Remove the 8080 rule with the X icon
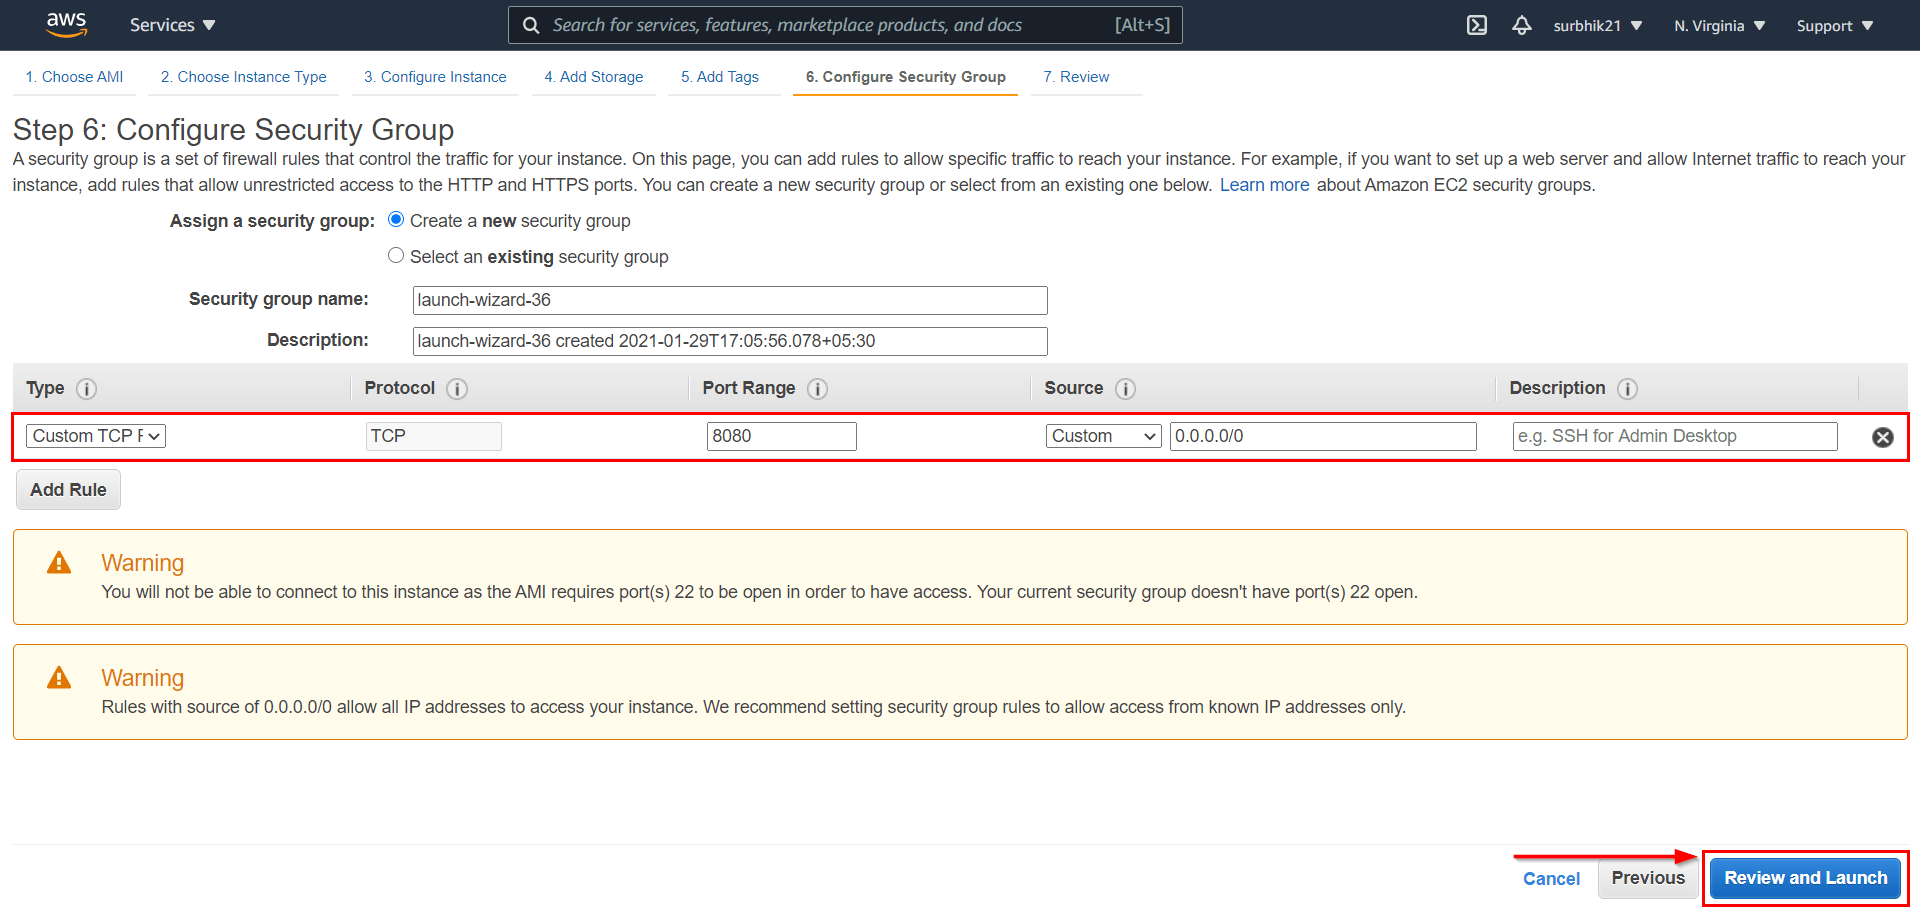1920x923 pixels. 1883,436
